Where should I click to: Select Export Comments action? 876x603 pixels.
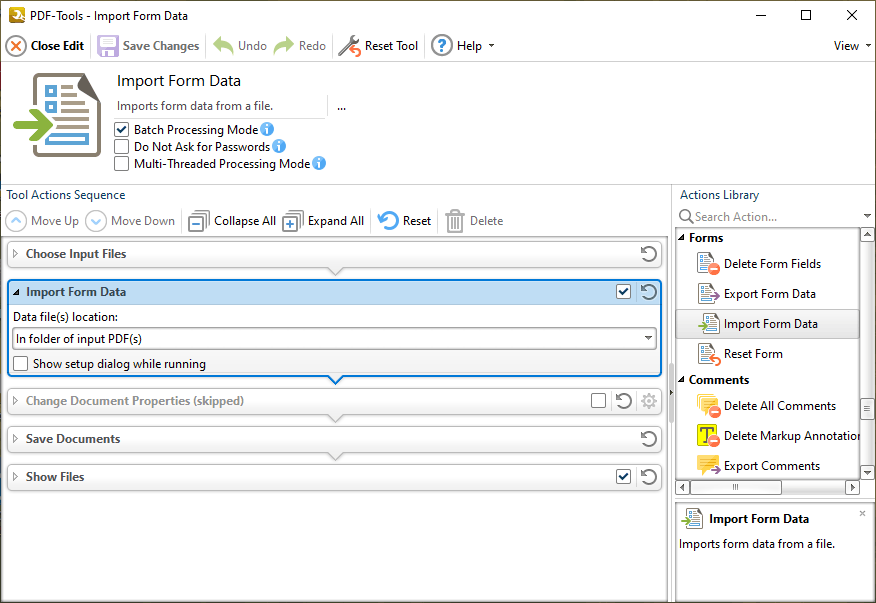point(768,466)
